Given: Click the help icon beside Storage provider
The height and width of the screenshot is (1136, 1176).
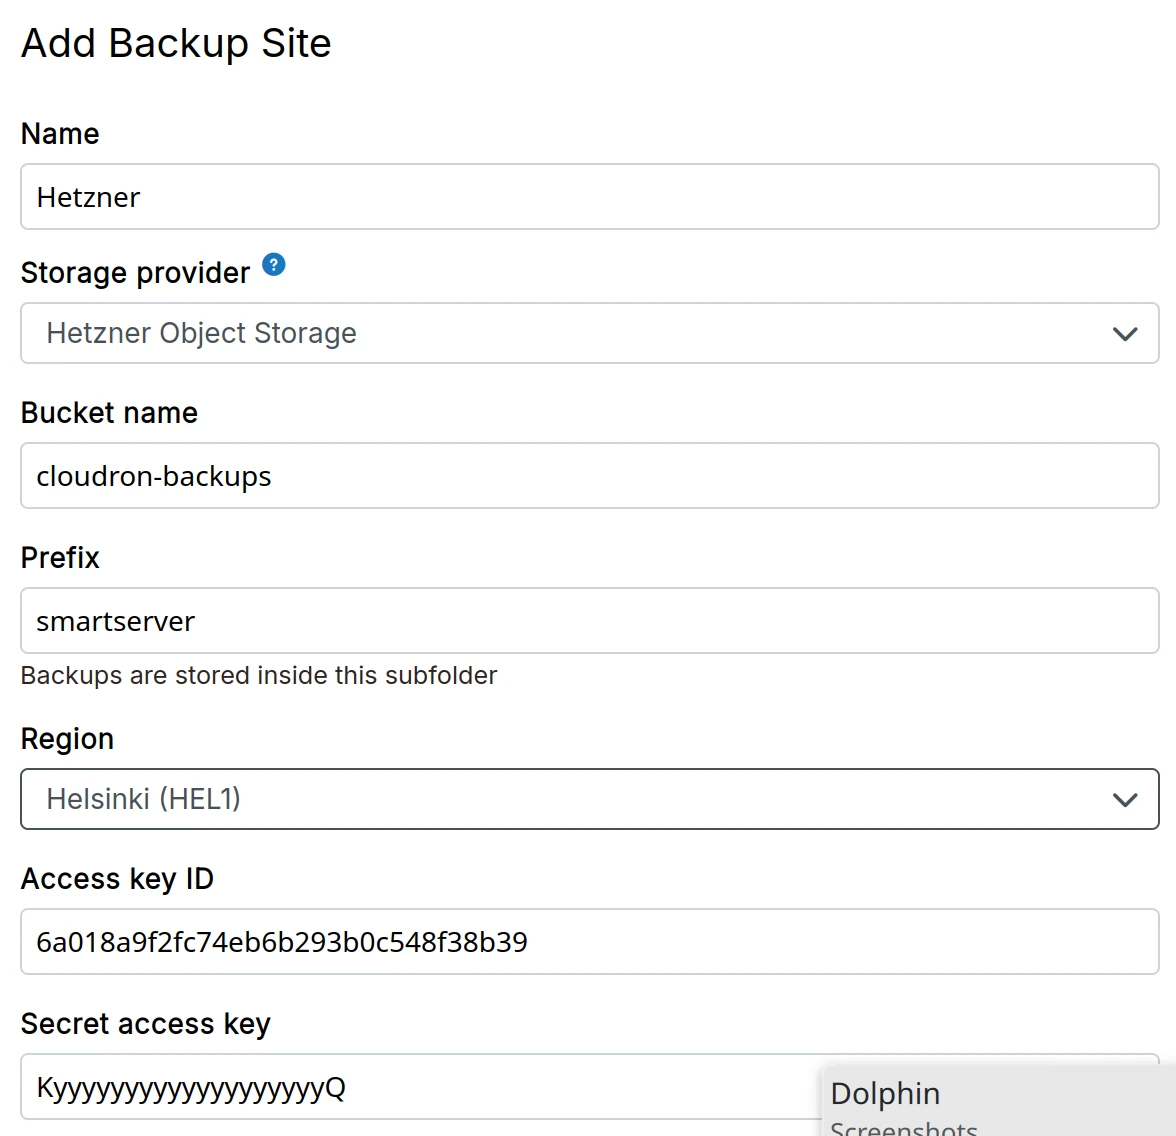Looking at the screenshot, I should pos(273,265).
